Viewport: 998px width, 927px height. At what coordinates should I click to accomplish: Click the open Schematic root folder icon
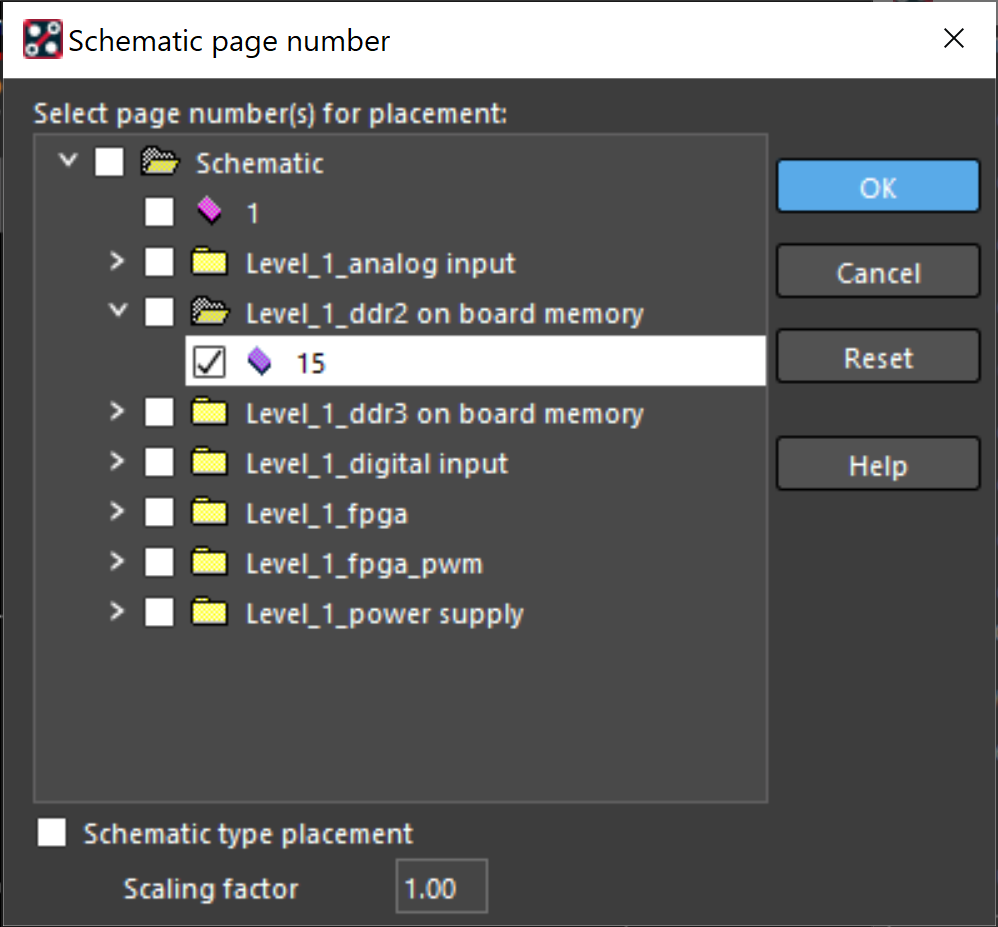pyautogui.click(x=160, y=161)
